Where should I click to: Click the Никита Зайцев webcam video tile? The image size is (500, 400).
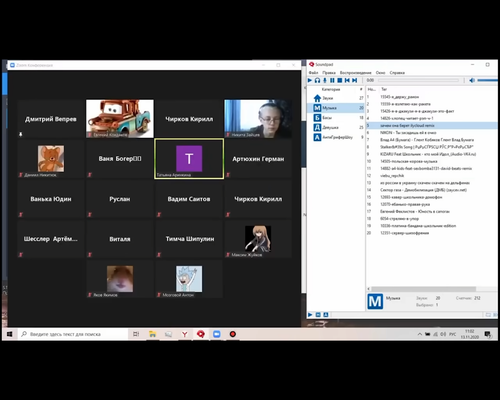pos(258,119)
